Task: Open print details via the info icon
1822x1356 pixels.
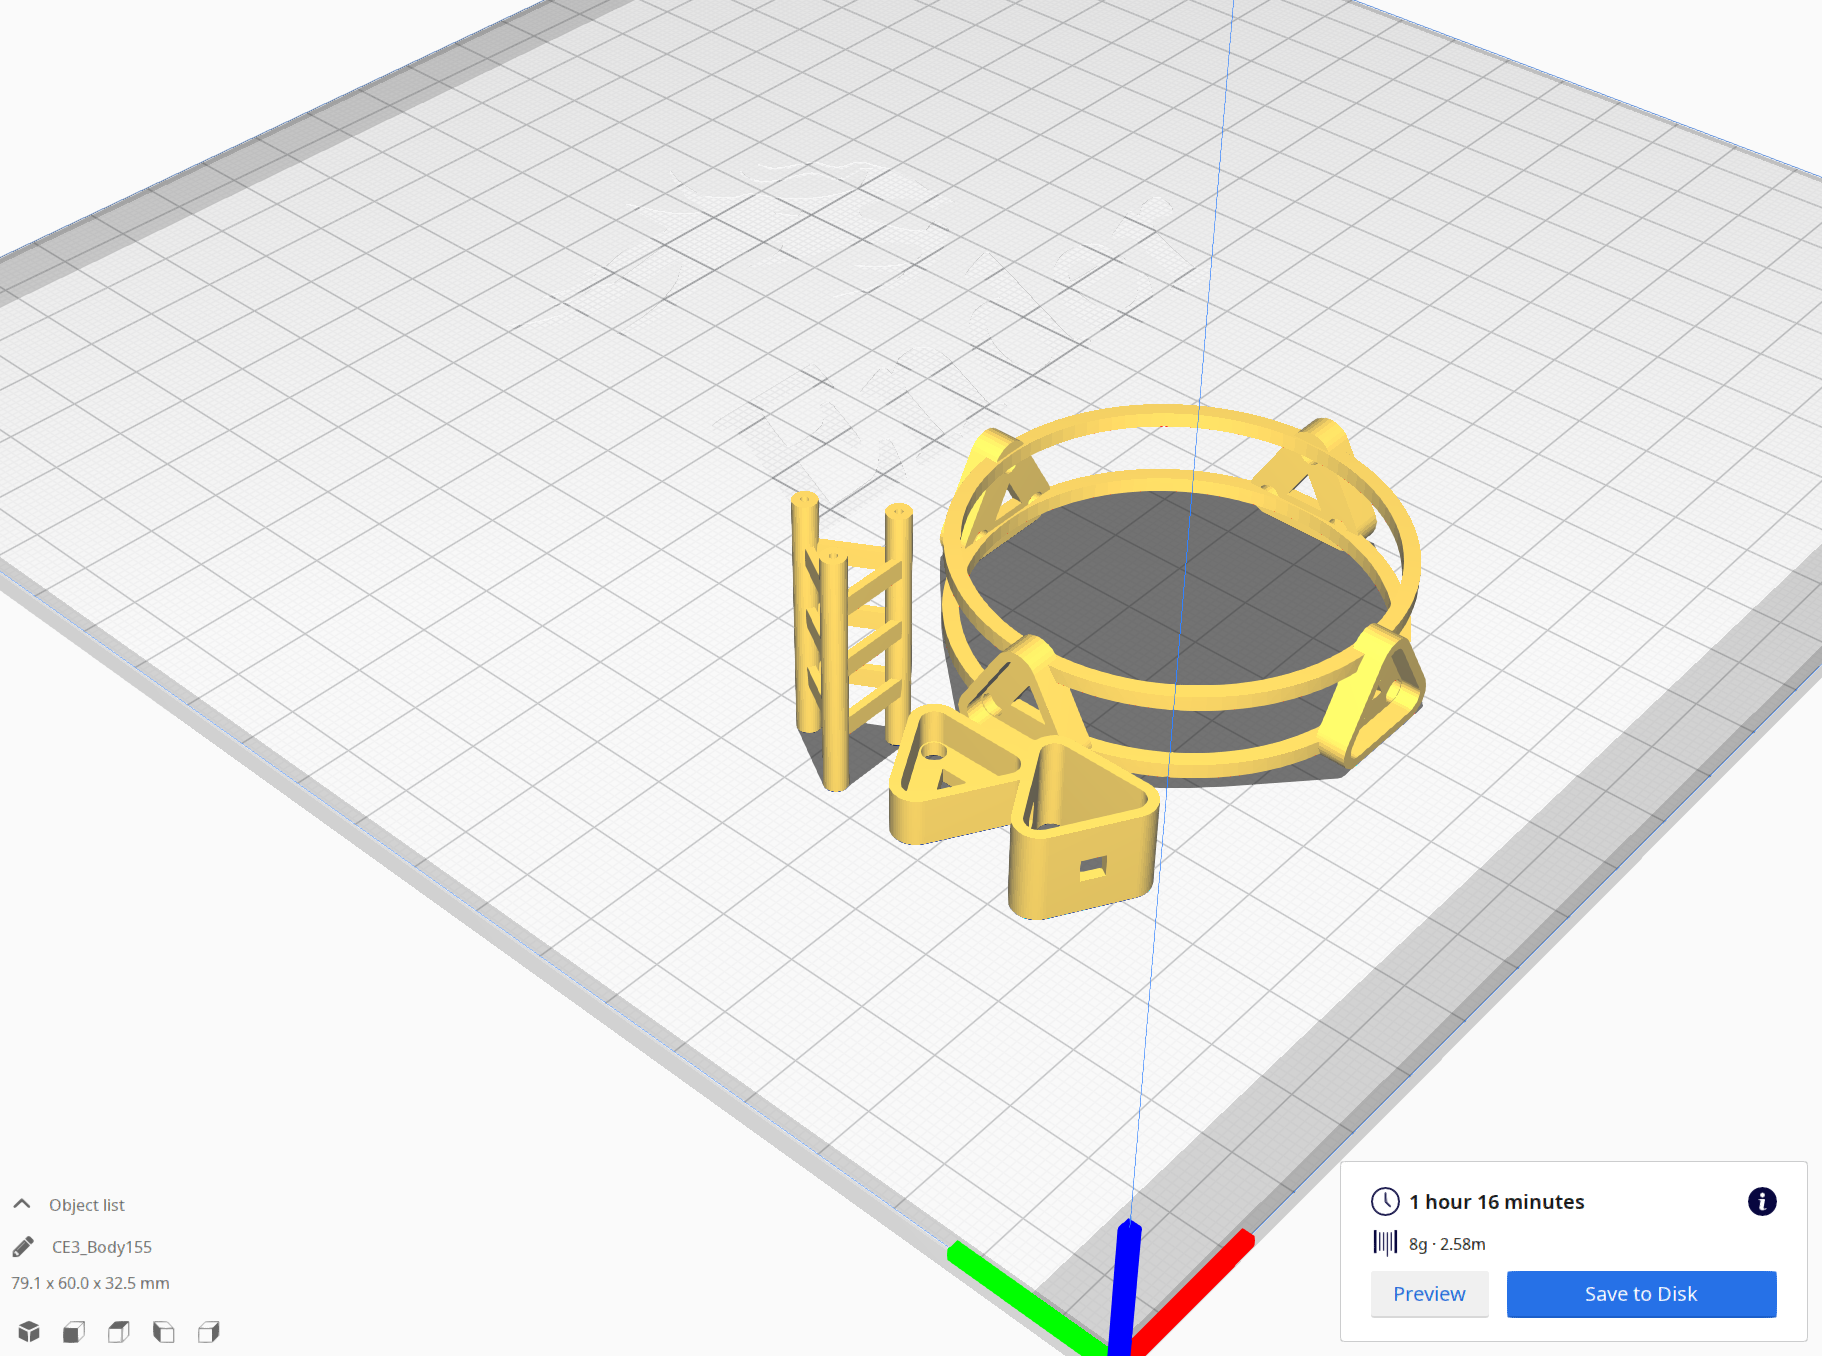Action: 1762,1202
